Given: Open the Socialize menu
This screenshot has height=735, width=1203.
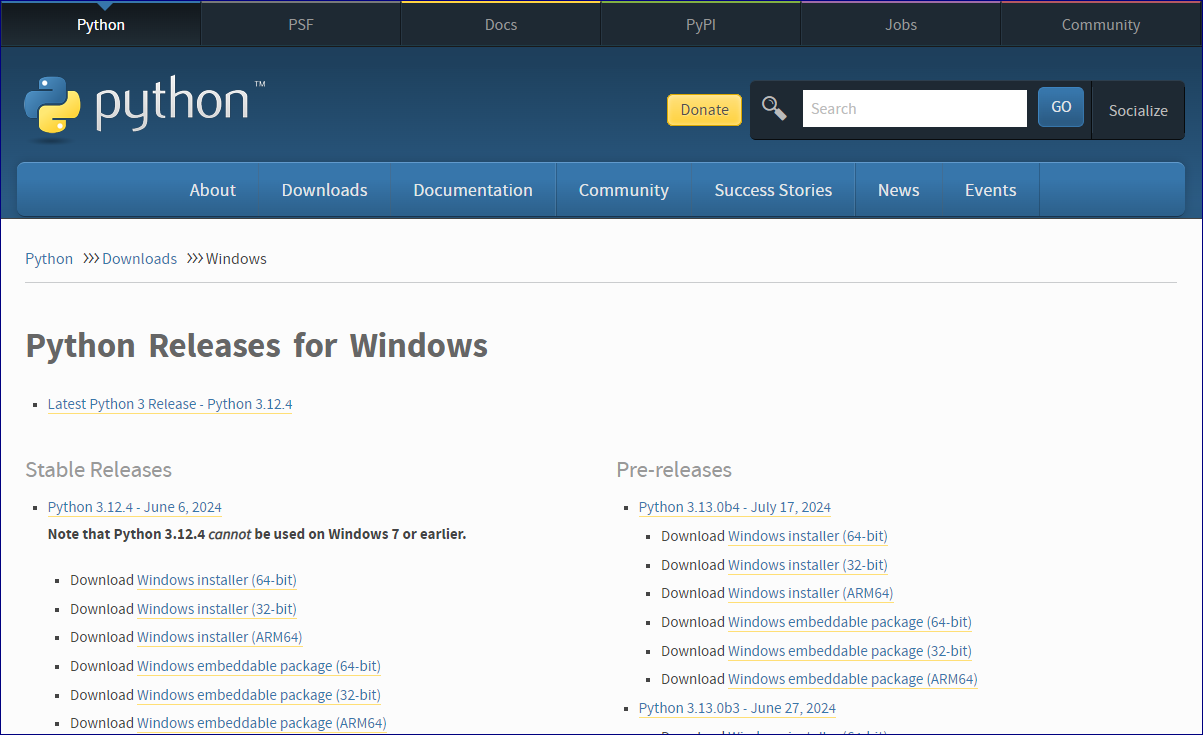Looking at the screenshot, I should (1138, 110).
